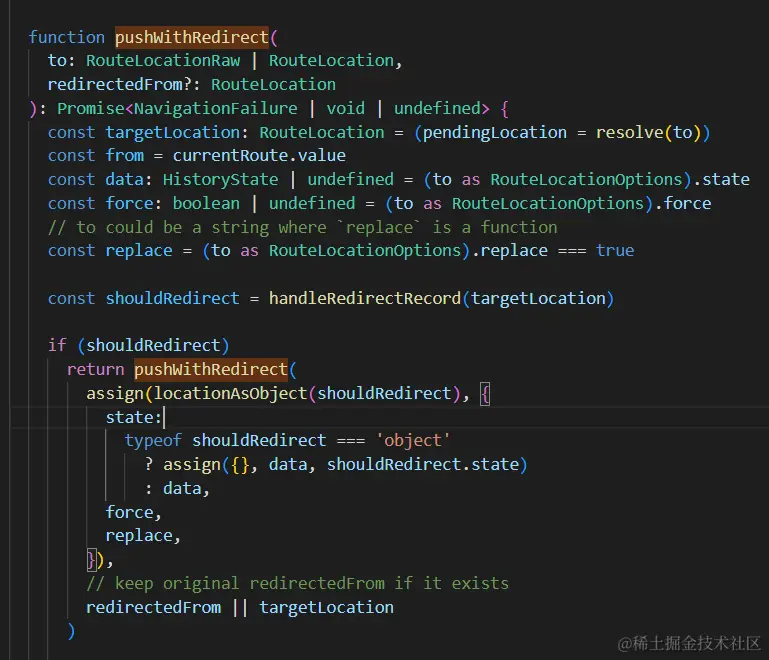
Task: Select currentRoute identifier
Action: tap(230, 155)
